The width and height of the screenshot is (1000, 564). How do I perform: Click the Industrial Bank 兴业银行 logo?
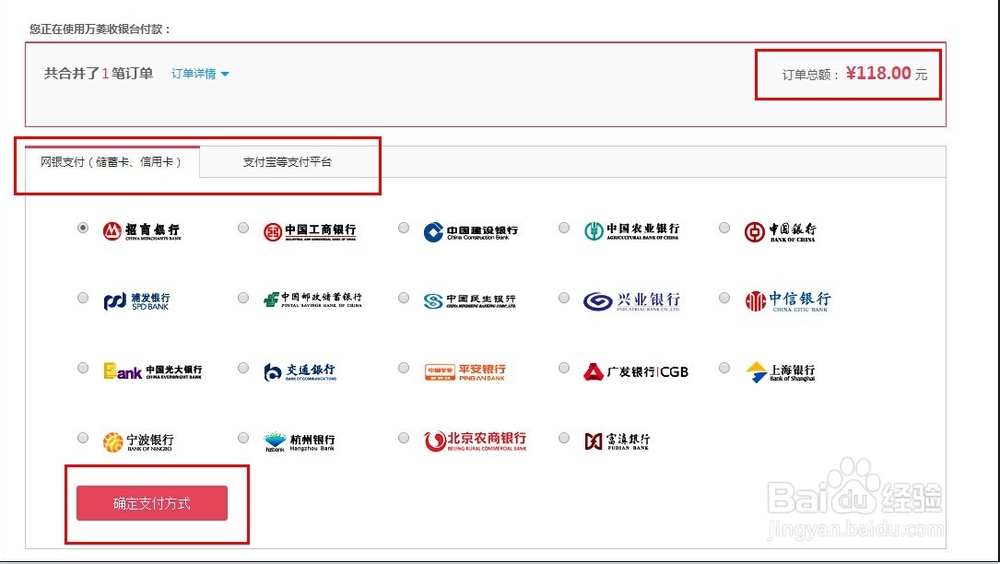tap(631, 301)
